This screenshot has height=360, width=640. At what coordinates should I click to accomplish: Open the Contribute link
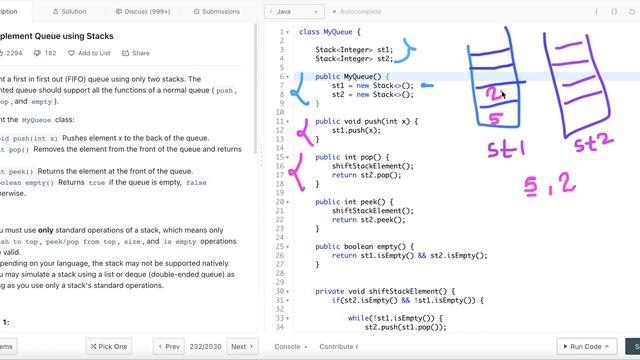(x=338, y=347)
